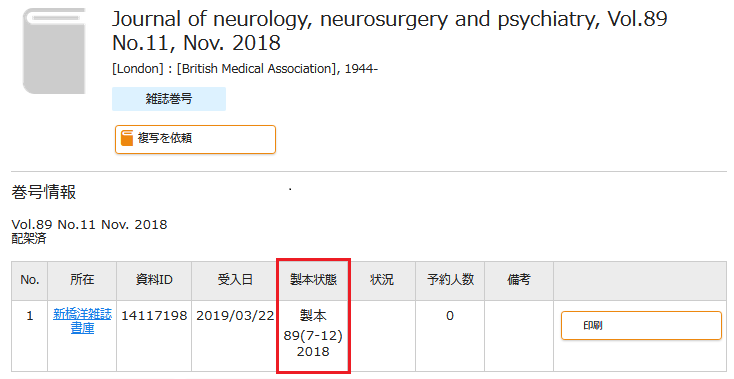Screen dimensions: 734x379
Task: Click the 備考 column header
Action: [519, 280]
